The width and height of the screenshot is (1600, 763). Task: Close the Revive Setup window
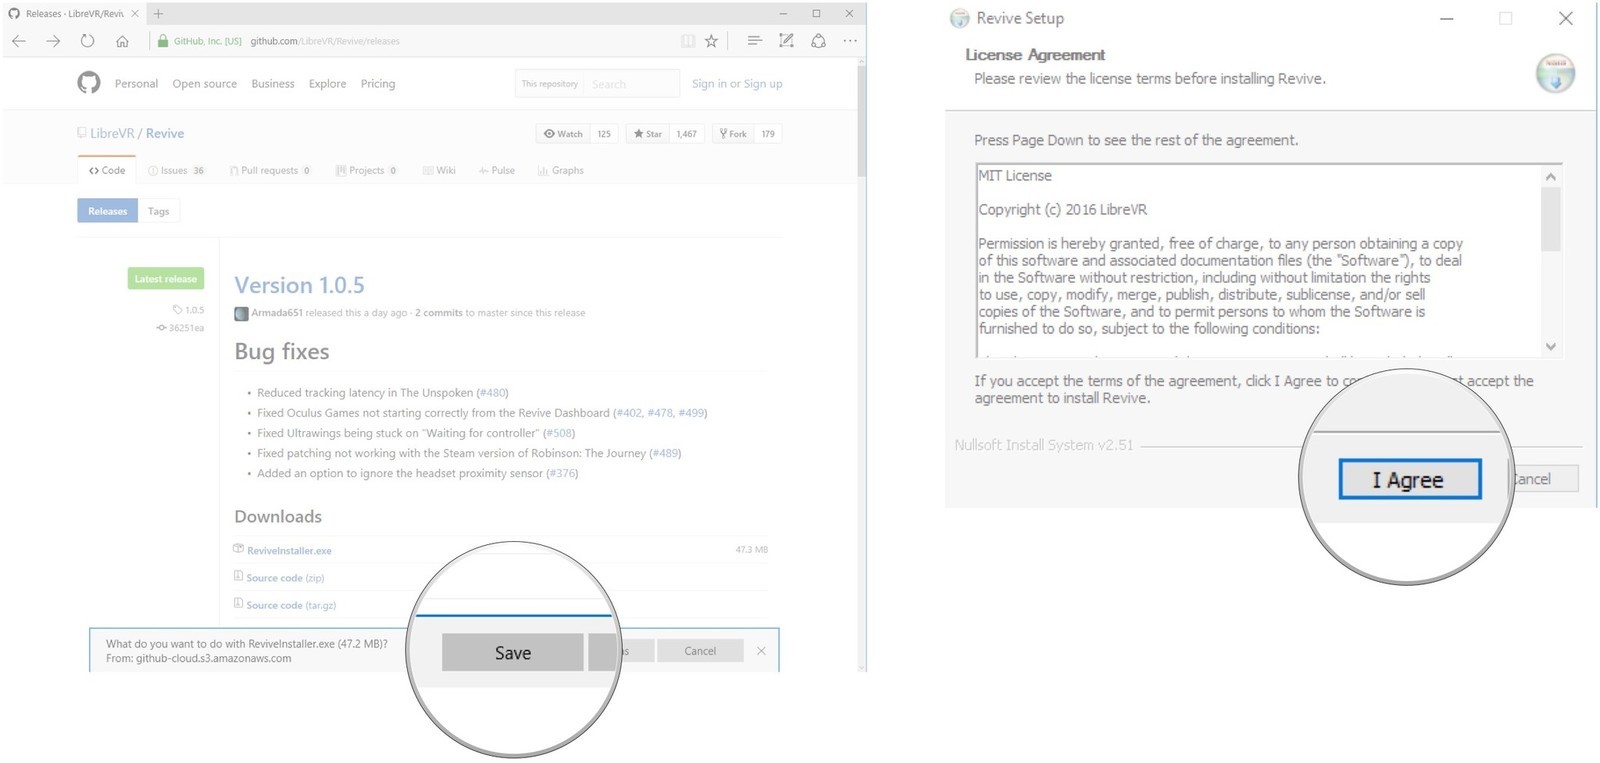(1566, 19)
